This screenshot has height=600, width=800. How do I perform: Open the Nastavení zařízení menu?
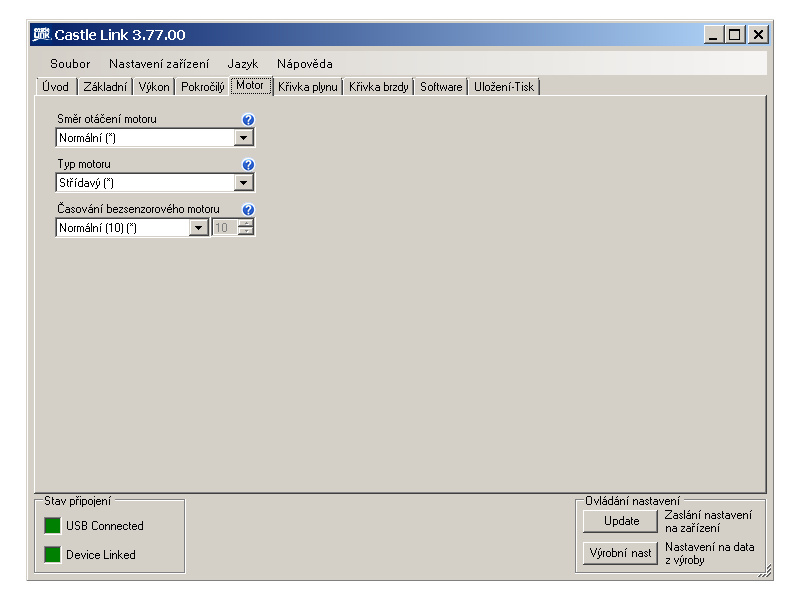(159, 64)
